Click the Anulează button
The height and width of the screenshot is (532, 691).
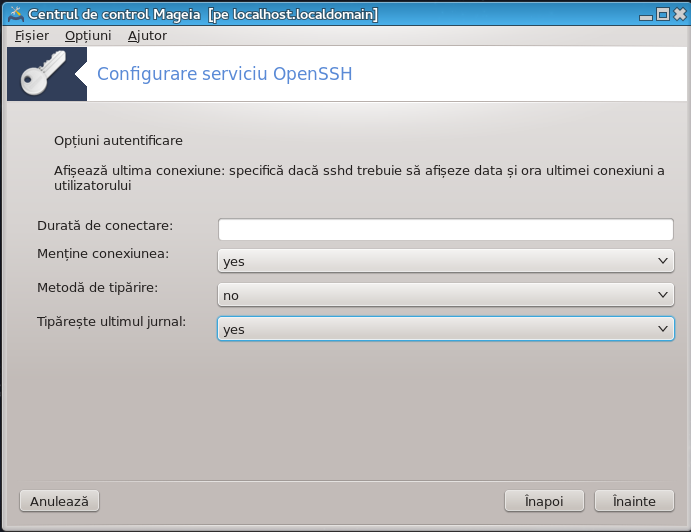pos(59,501)
